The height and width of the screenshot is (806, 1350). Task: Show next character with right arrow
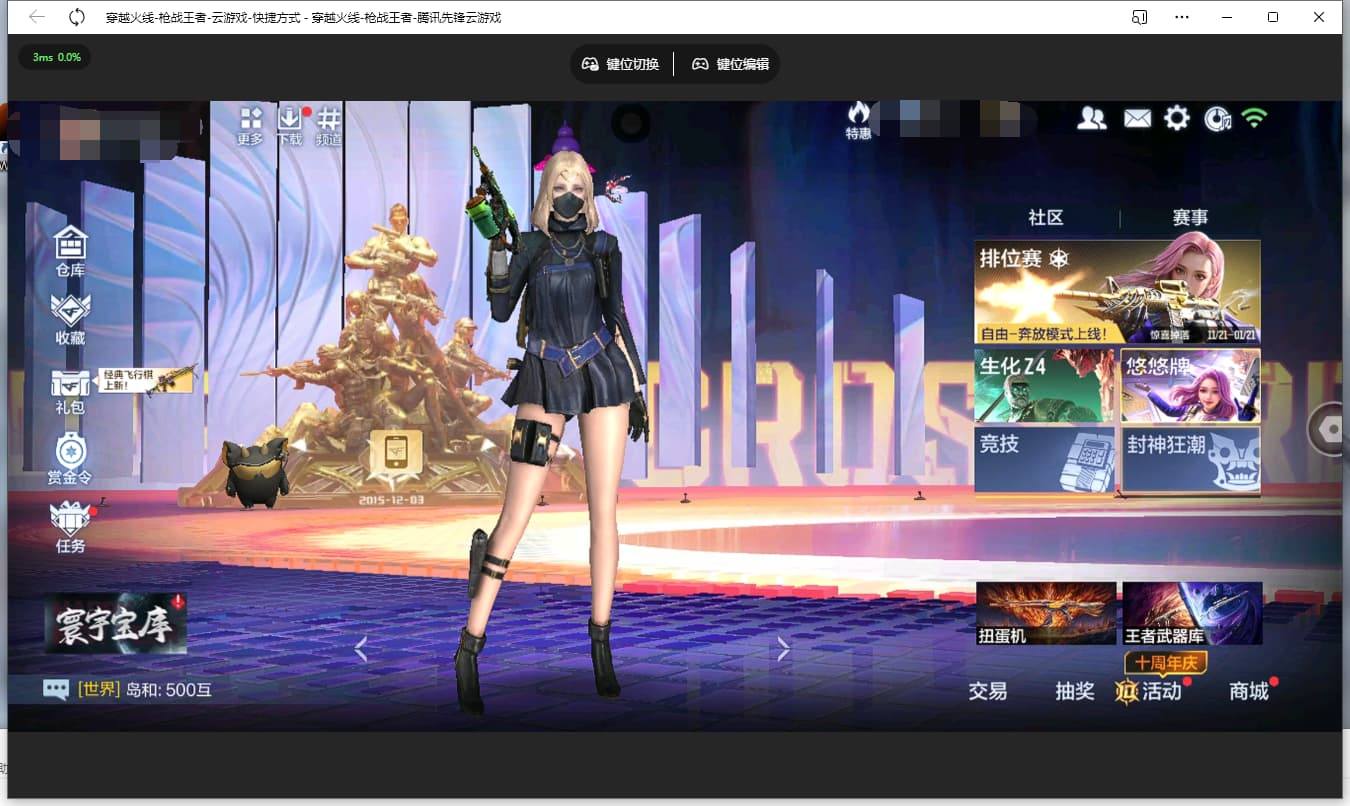pyautogui.click(x=783, y=650)
